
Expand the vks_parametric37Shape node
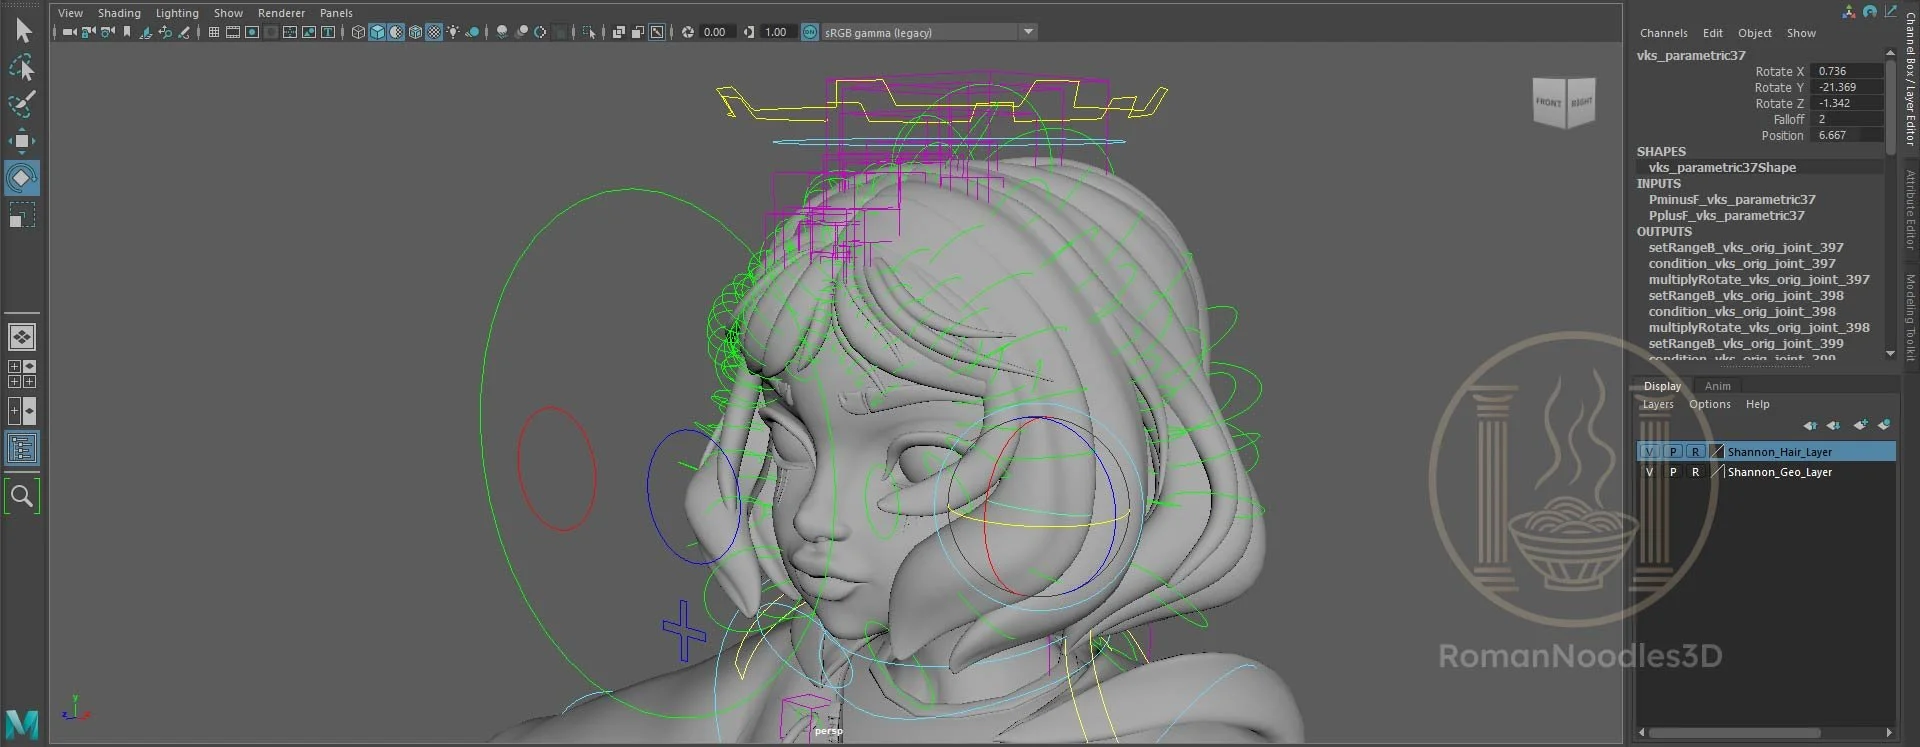[1722, 168]
